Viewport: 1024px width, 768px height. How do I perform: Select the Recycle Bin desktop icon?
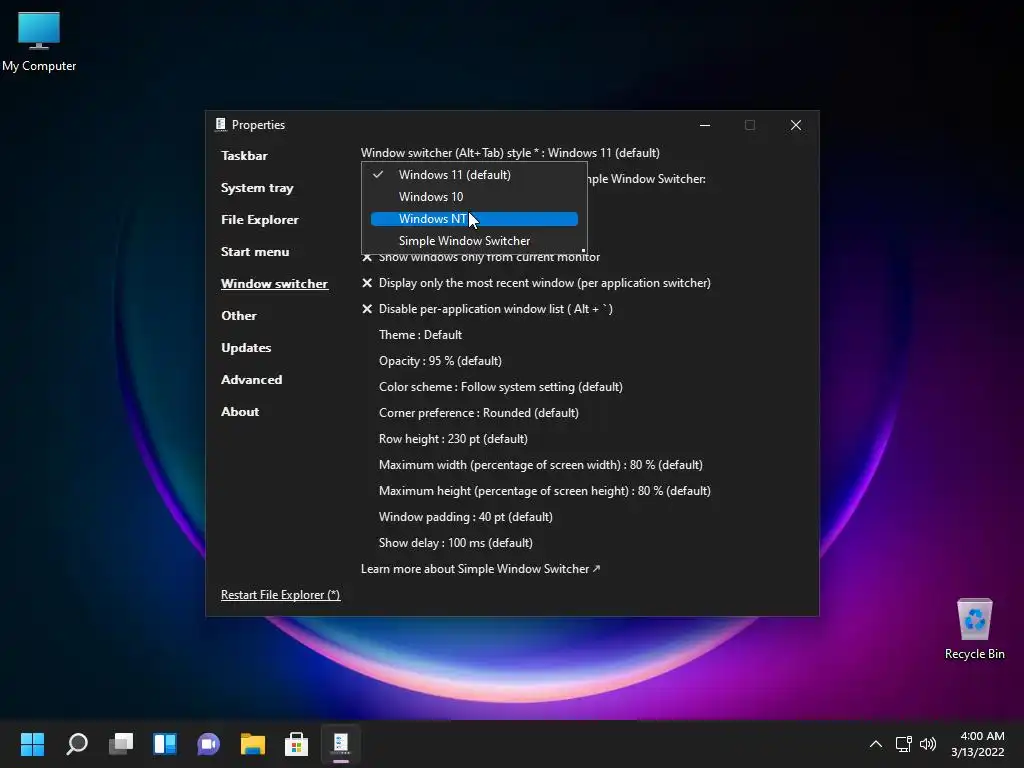pyautogui.click(x=974, y=629)
